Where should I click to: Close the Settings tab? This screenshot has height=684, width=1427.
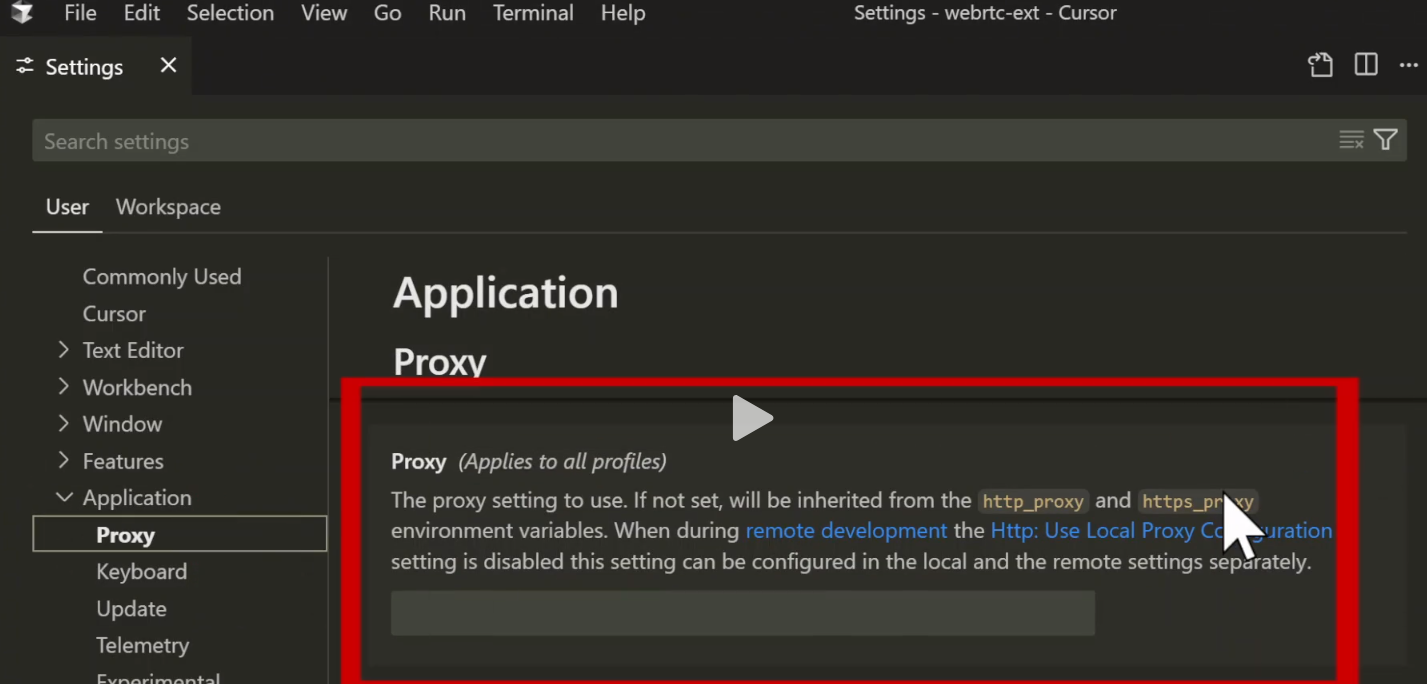click(169, 66)
